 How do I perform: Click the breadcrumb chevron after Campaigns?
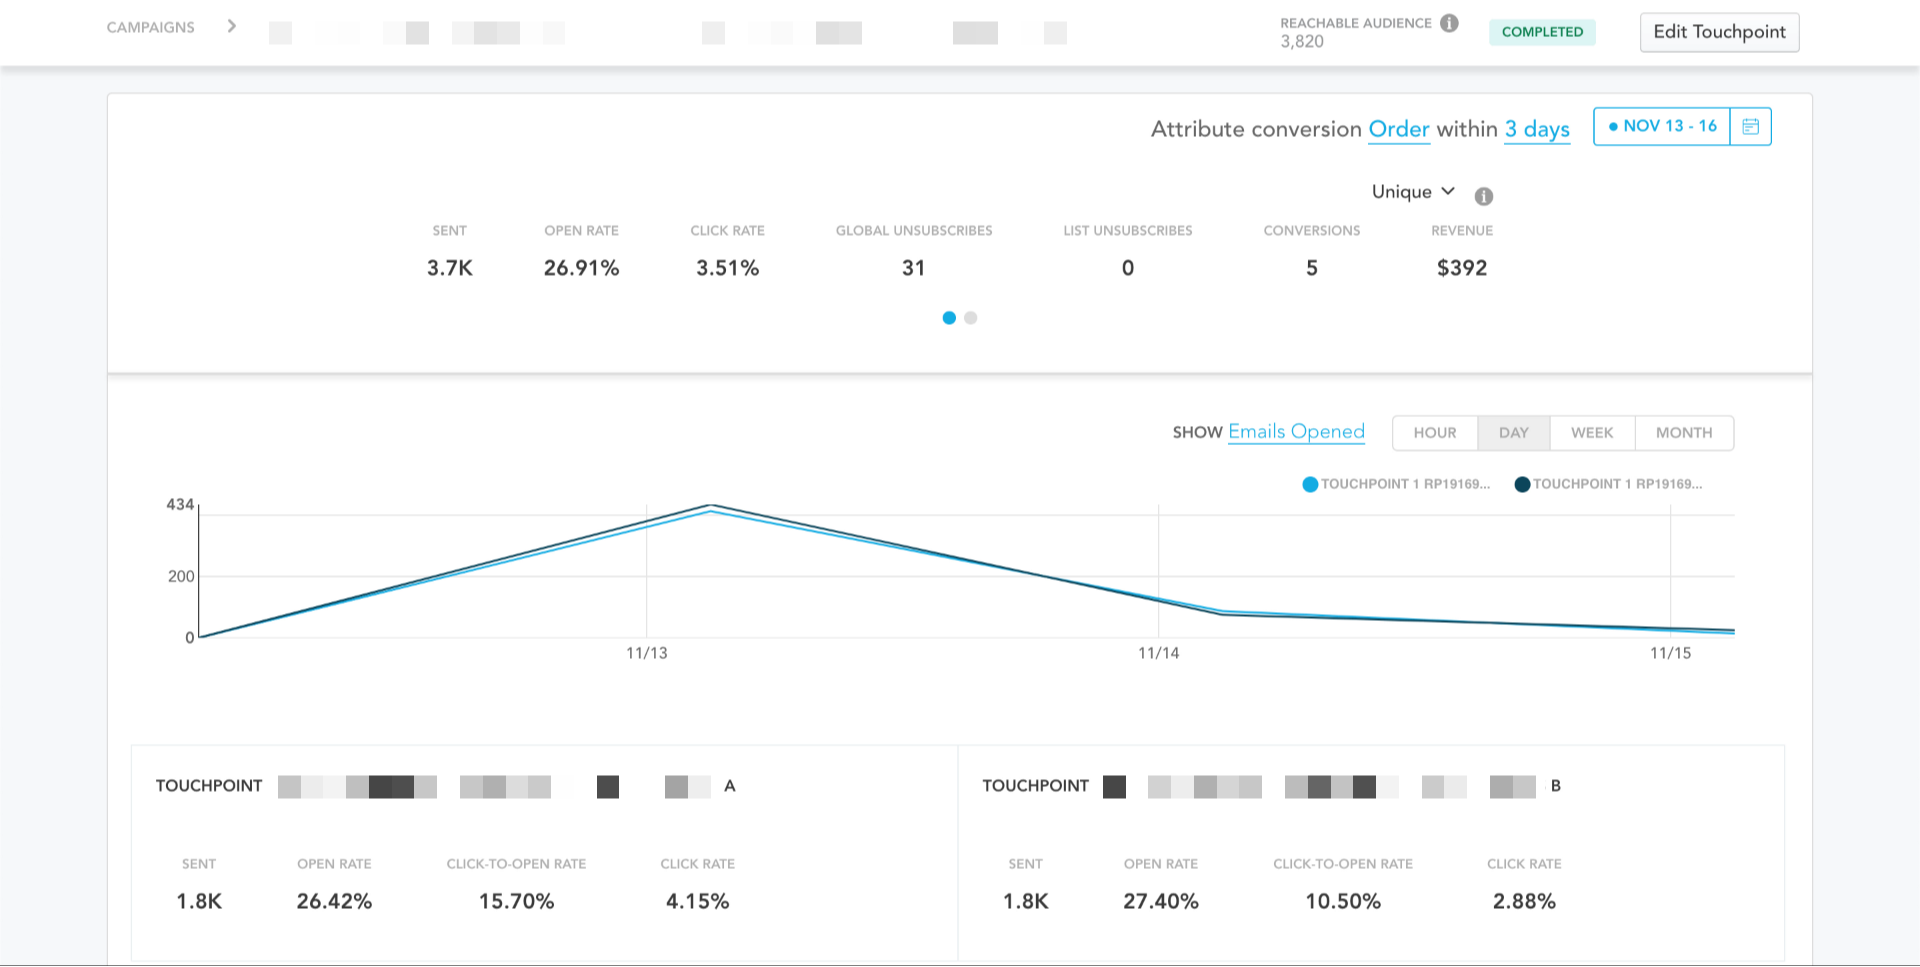(x=232, y=26)
